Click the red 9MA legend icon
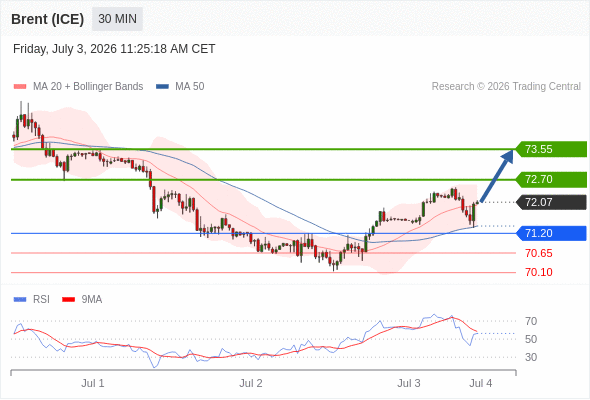The width and height of the screenshot is (590, 400). (x=68, y=300)
